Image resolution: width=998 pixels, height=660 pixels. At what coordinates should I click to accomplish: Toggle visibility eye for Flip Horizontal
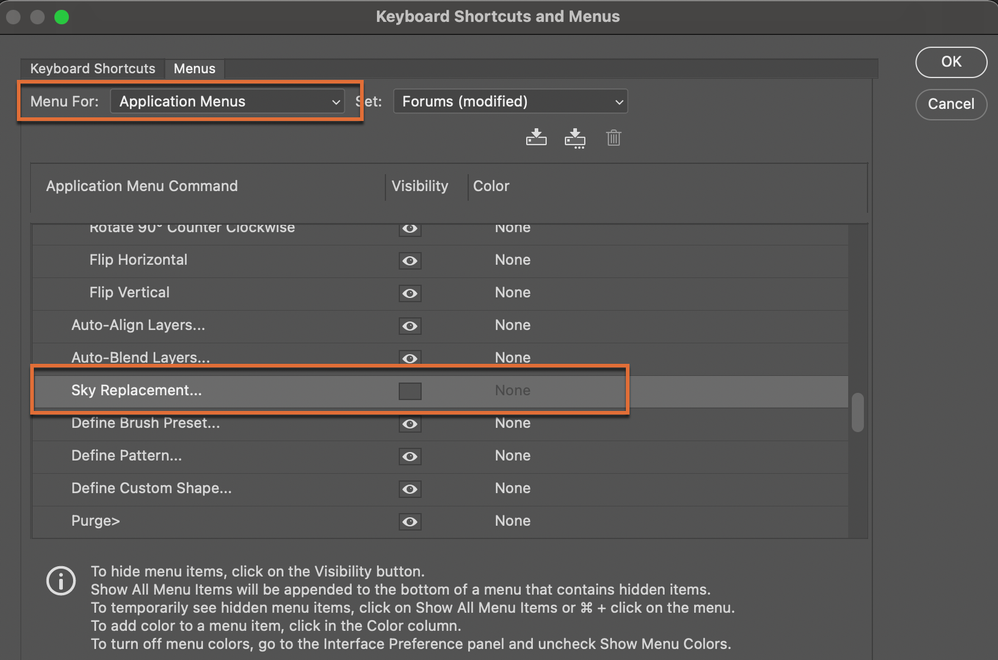410,260
